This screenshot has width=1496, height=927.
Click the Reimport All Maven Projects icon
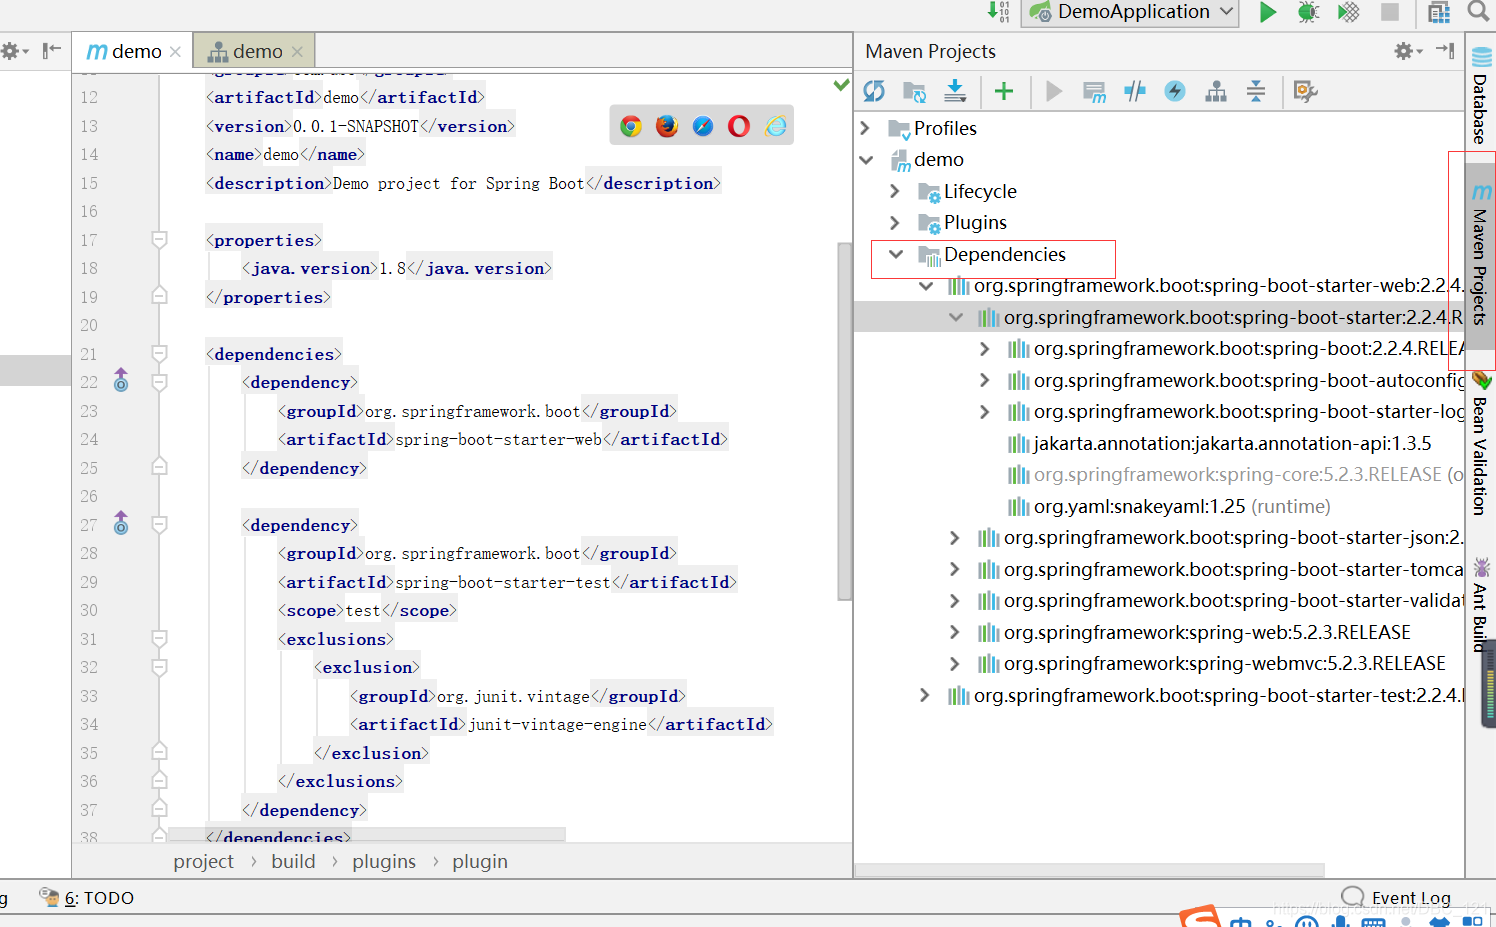(874, 91)
